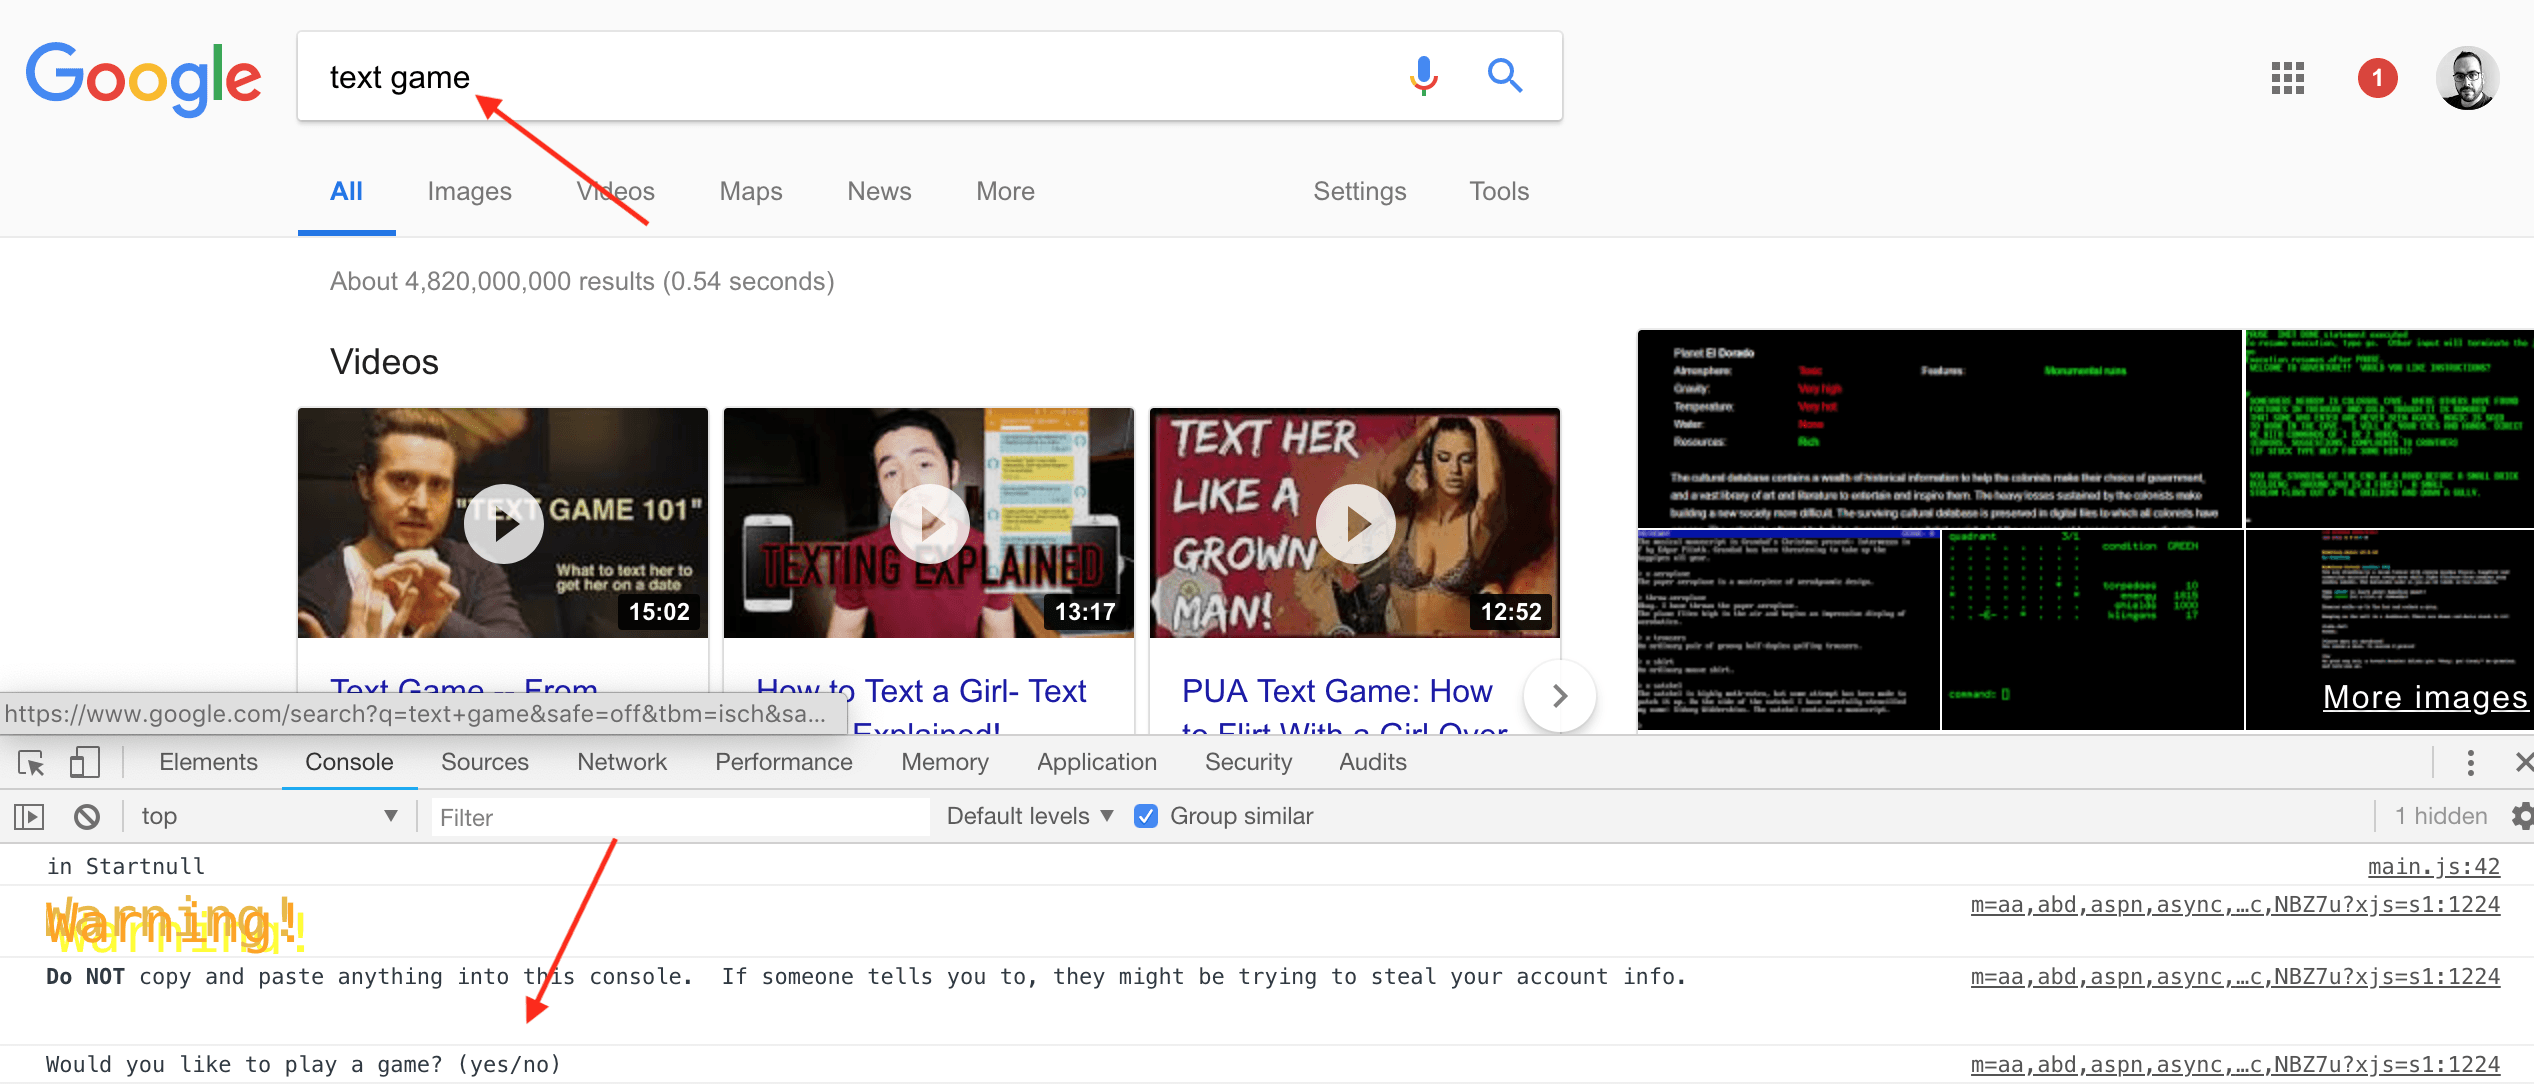Screen dimensions: 2534x1086
Task: Select the All results tab
Action: pos(346,191)
